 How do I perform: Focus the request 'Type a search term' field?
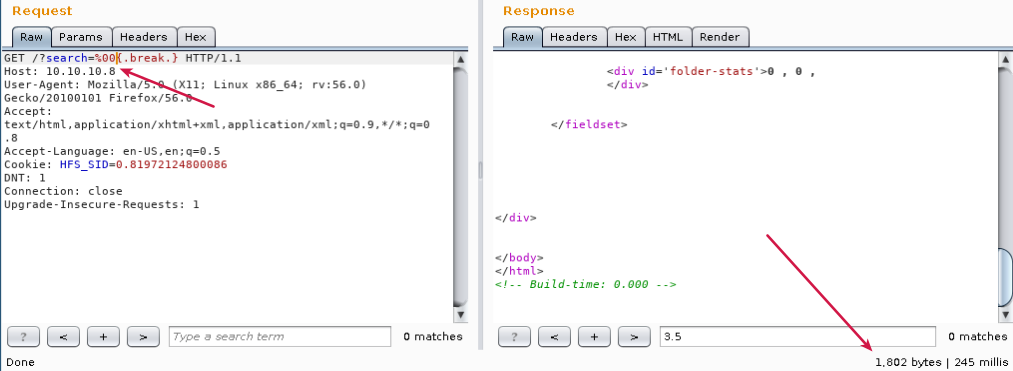[280, 337]
